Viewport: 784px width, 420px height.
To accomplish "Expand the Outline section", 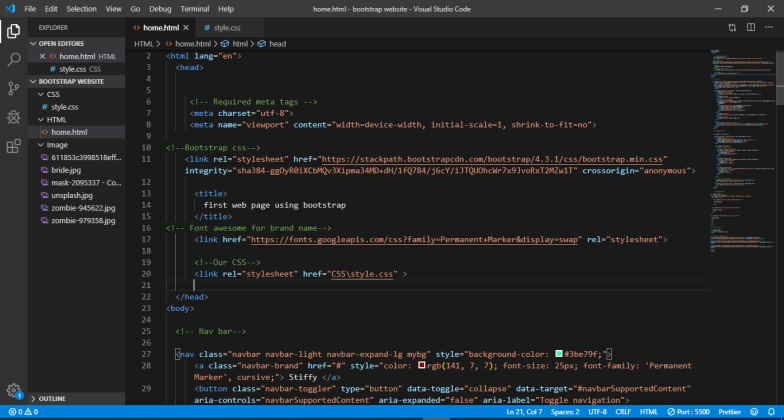I will [52, 398].
